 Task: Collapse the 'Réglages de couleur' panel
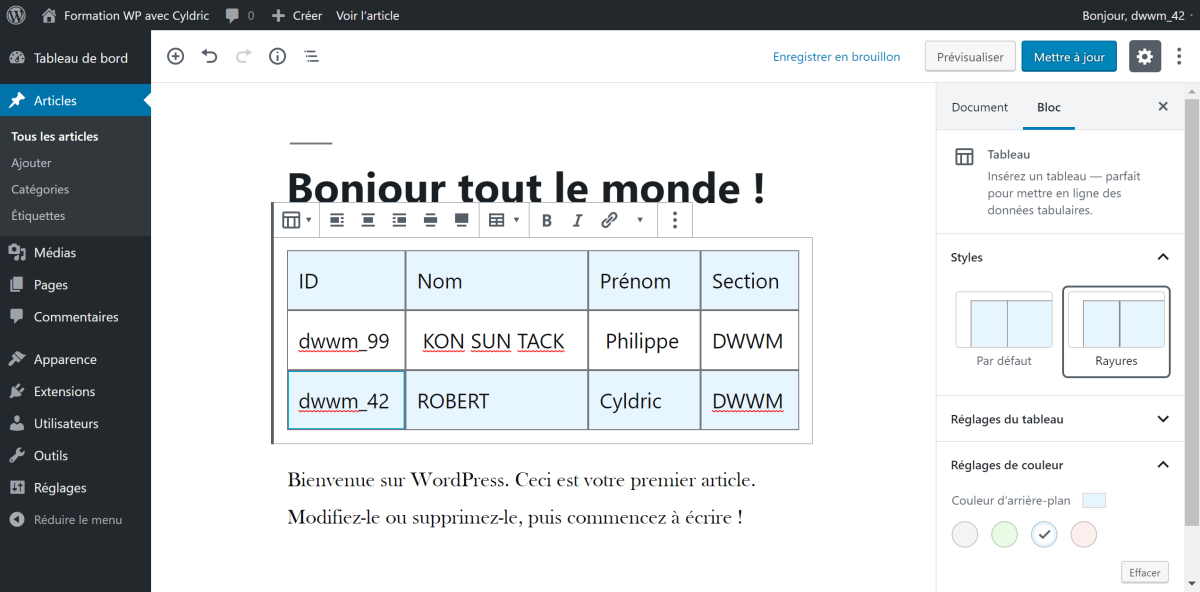(x=1060, y=465)
